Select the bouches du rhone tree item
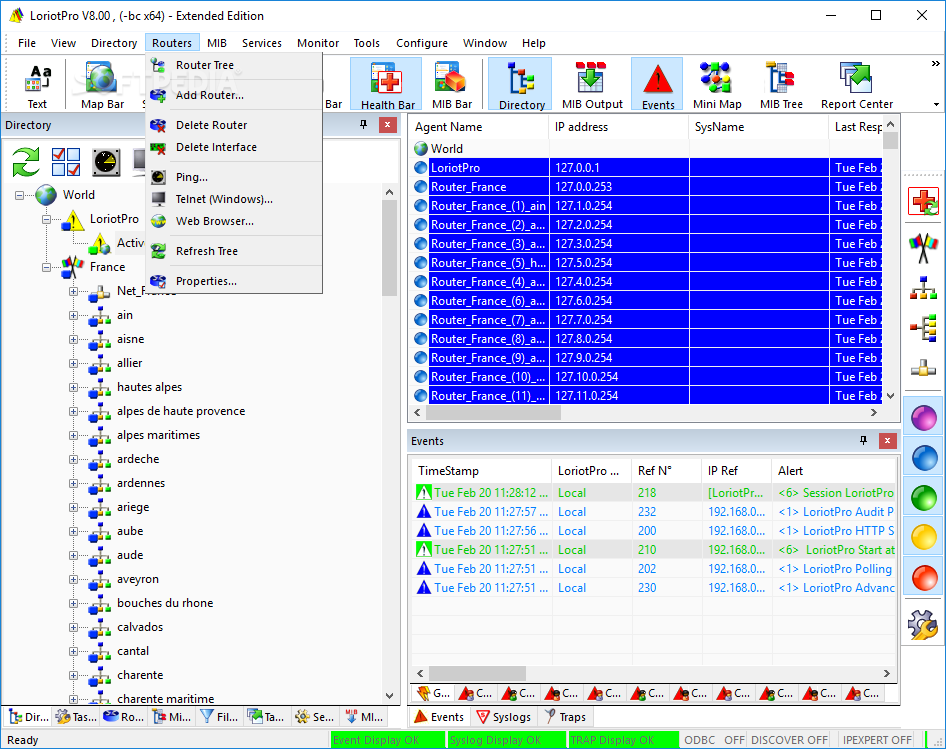This screenshot has width=946, height=749. point(165,603)
